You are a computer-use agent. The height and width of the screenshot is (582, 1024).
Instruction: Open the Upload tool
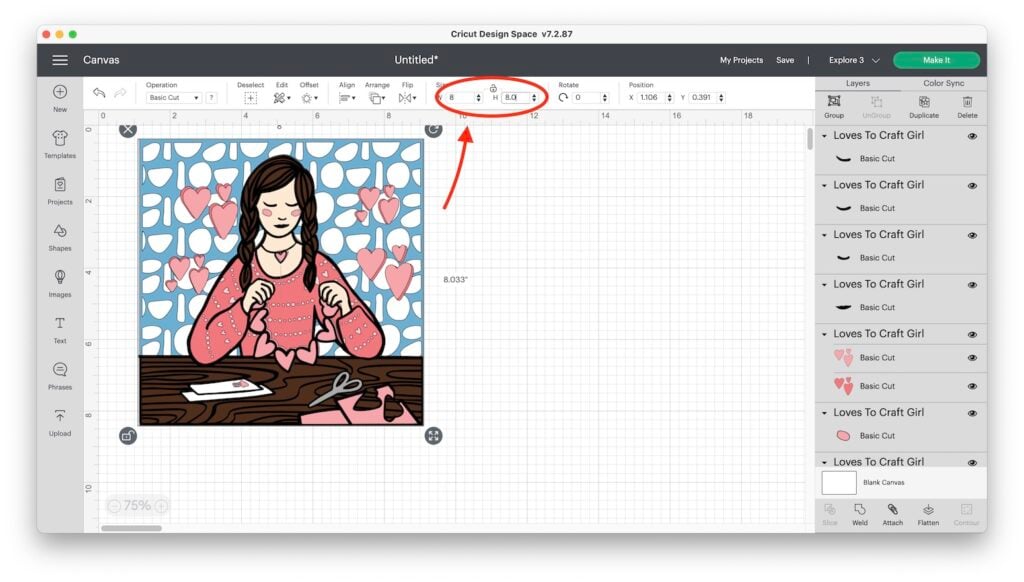tap(60, 423)
